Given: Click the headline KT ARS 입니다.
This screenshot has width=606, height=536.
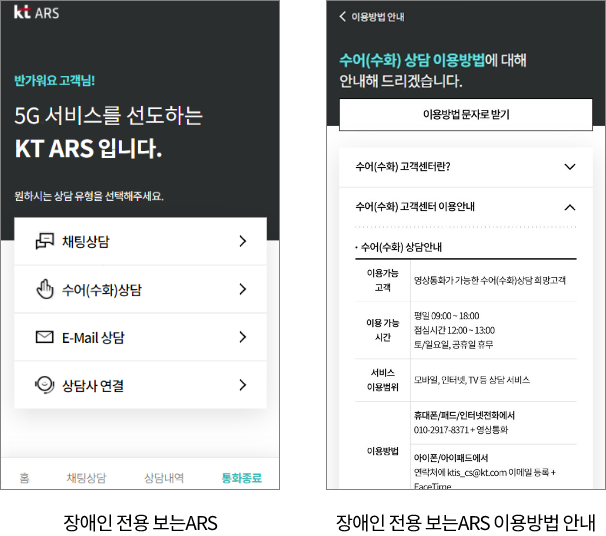Looking at the screenshot, I should 89,148.
